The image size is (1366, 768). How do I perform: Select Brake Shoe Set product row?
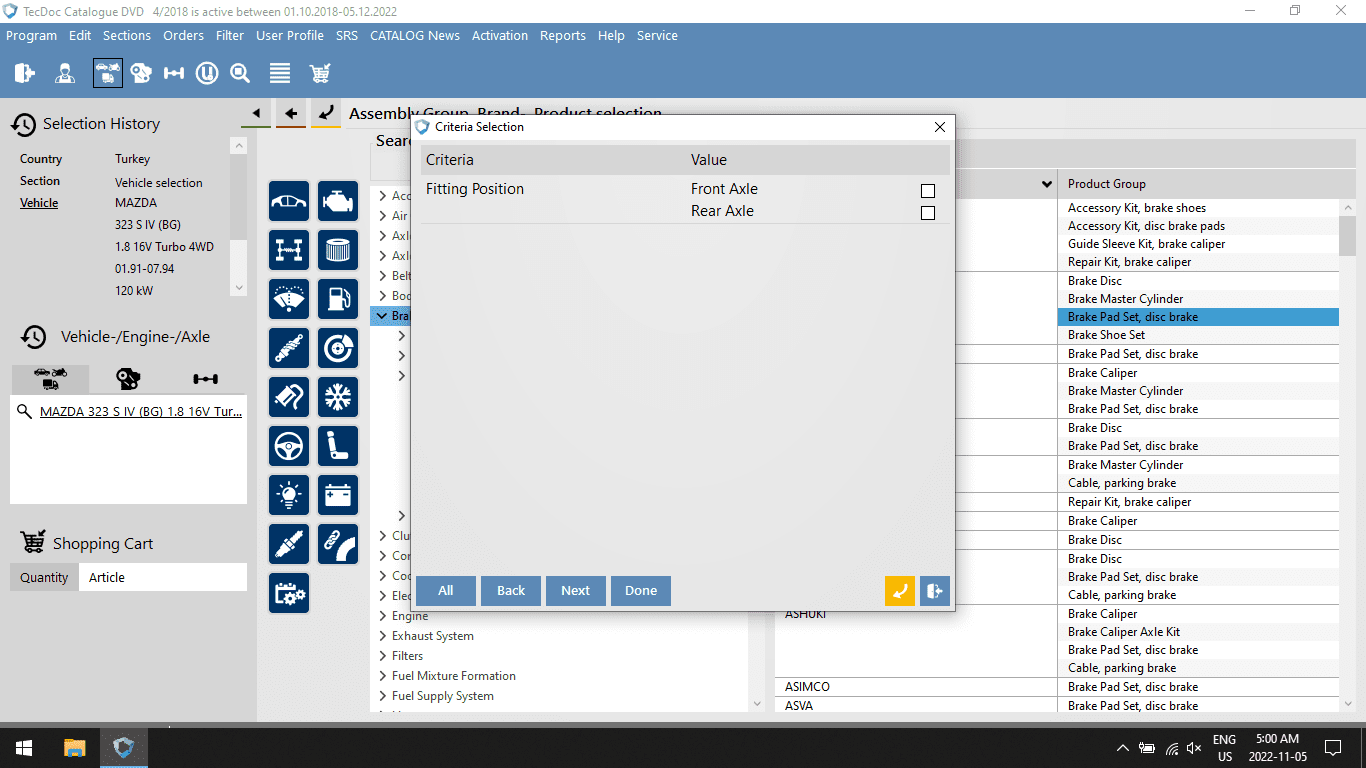click(x=1106, y=335)
